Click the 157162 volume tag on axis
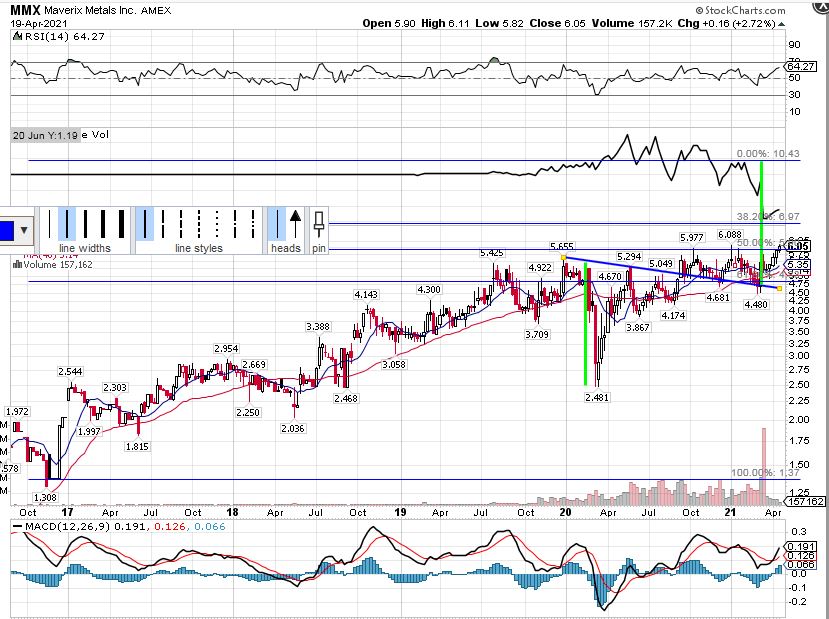The width and height of the screenshot is (829, 619). 806,501
